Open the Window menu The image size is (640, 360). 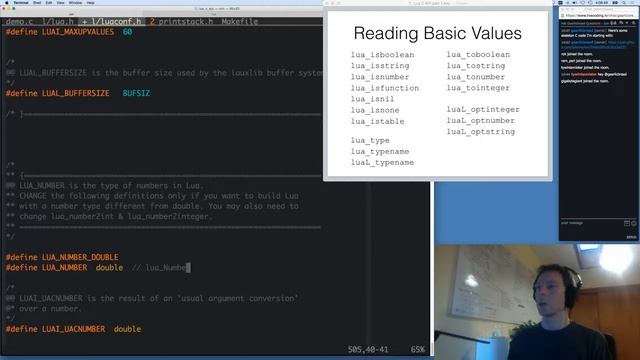click(75, 2)
